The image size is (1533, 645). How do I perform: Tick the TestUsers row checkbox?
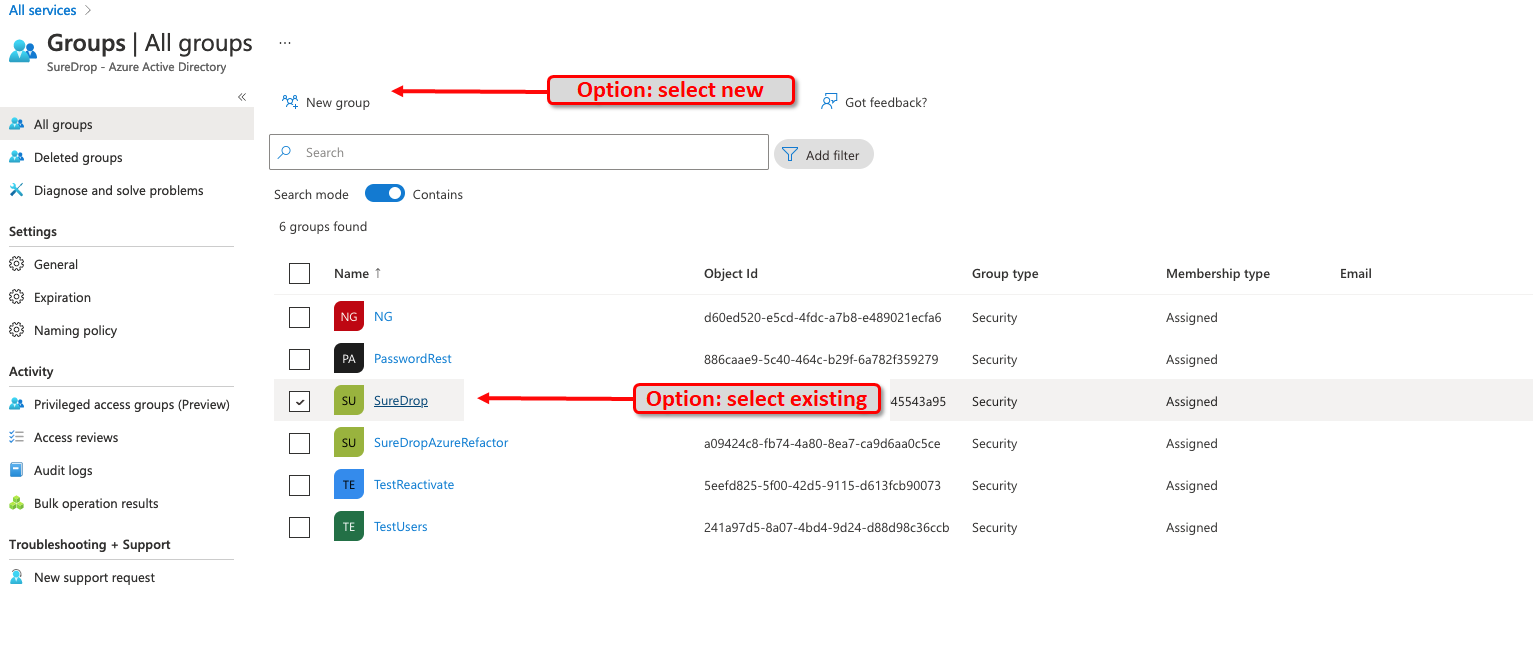[299, 527]
